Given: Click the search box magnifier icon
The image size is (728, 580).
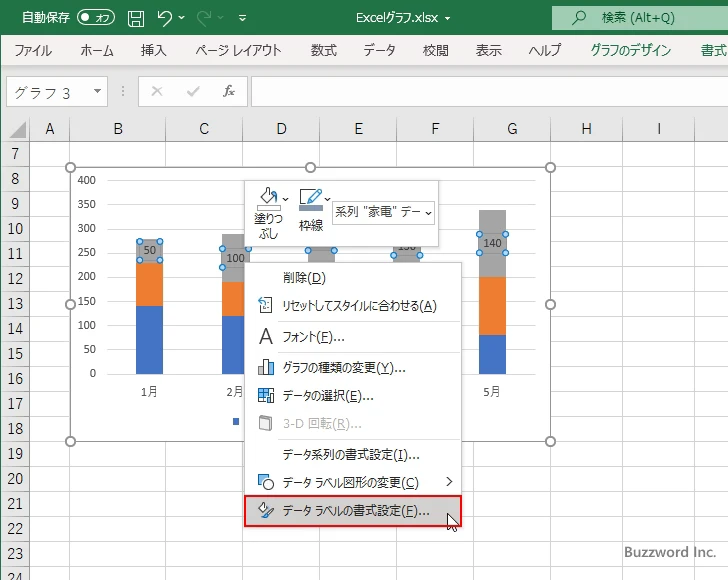Looking at the screenshot, I should pyautogui.click(x=578, y=18).
